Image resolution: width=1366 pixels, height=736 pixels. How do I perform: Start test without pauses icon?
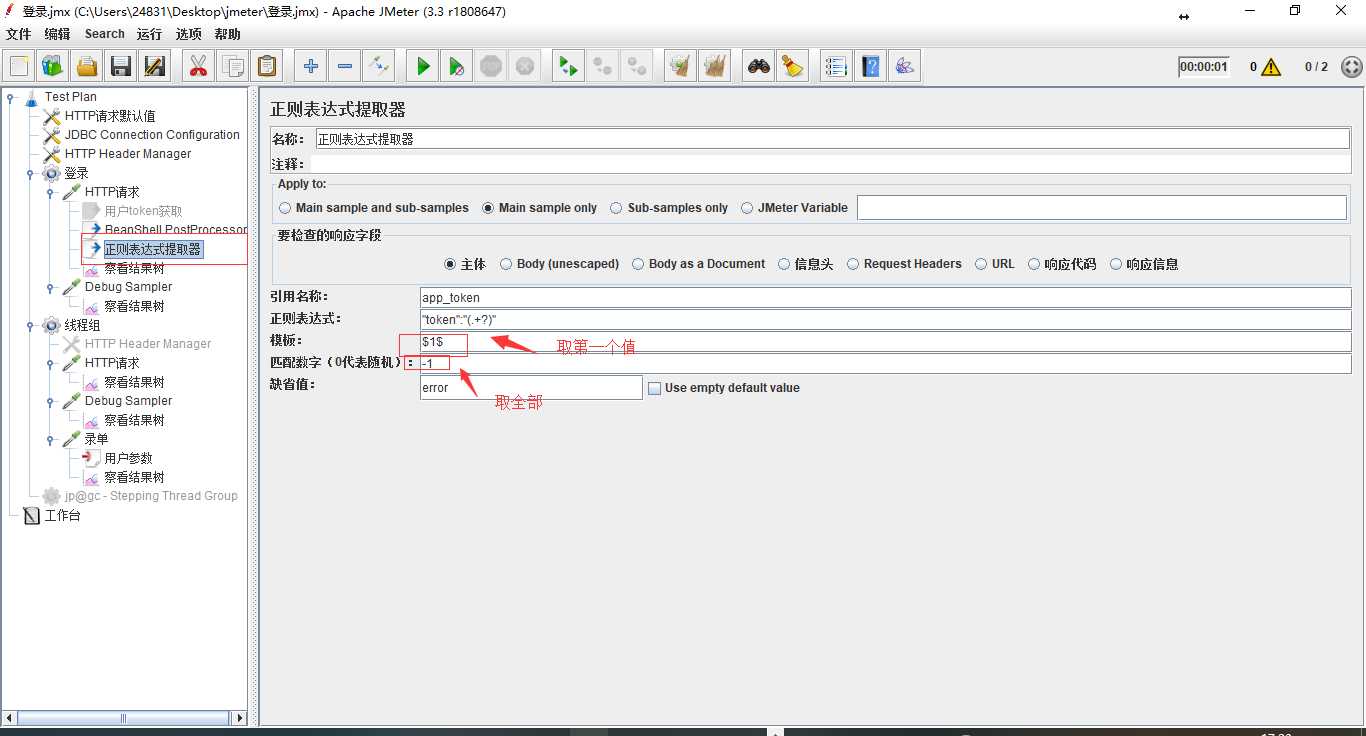point(457,66)
